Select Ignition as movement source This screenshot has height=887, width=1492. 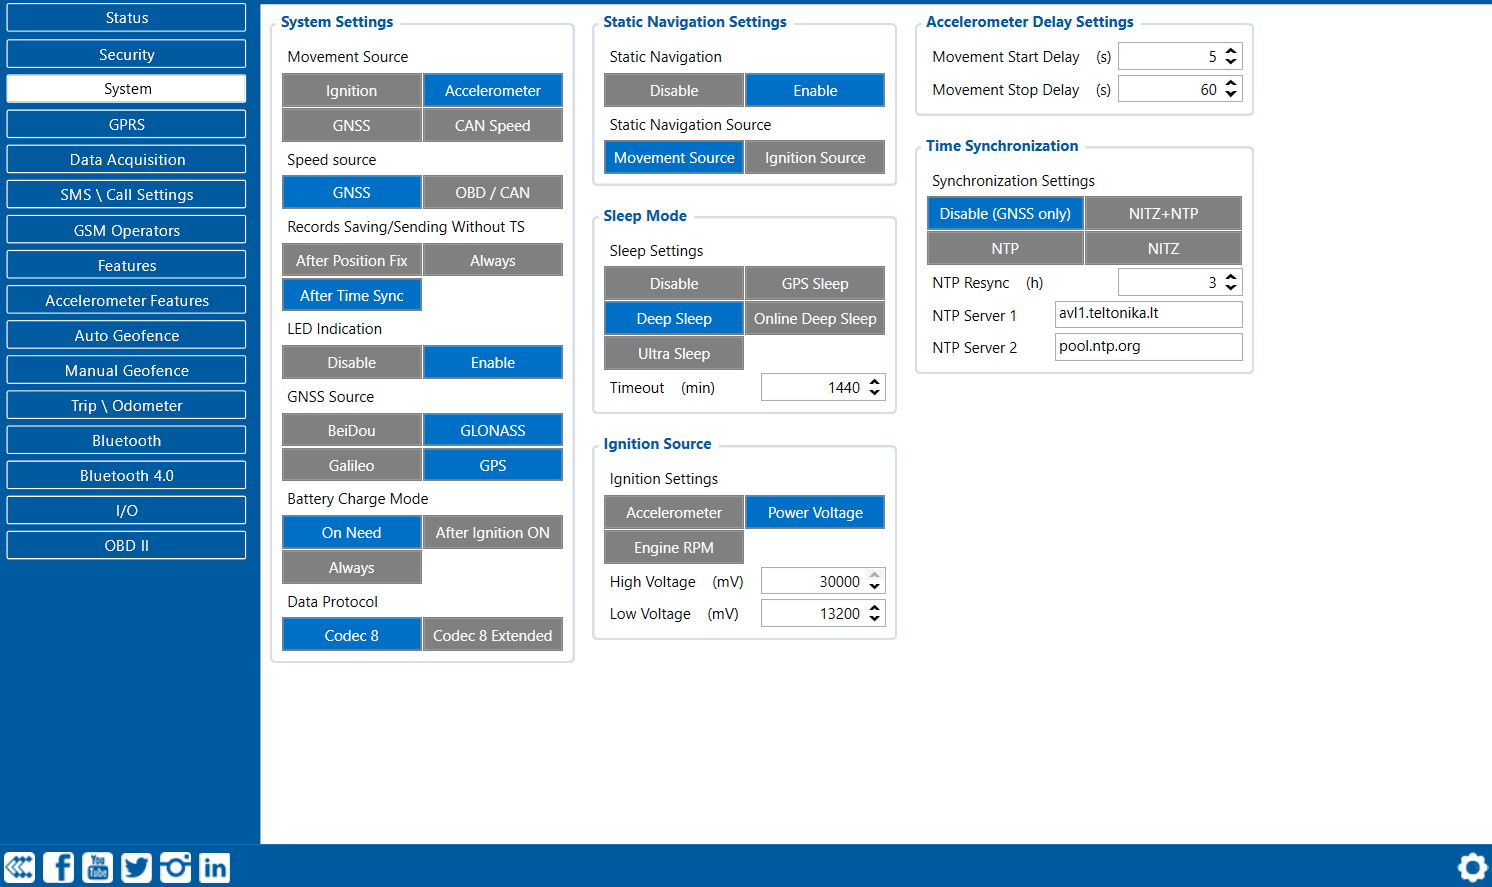(x=351, y=91)
